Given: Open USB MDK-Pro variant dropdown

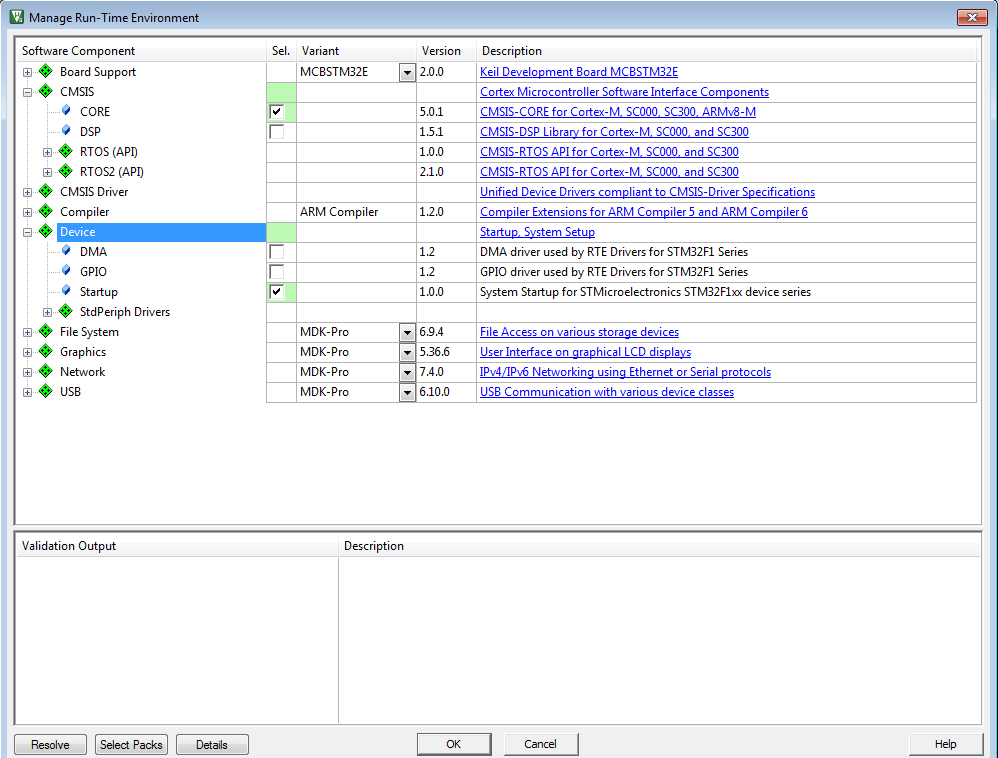Looking at the screenshot, I should 407,393.
